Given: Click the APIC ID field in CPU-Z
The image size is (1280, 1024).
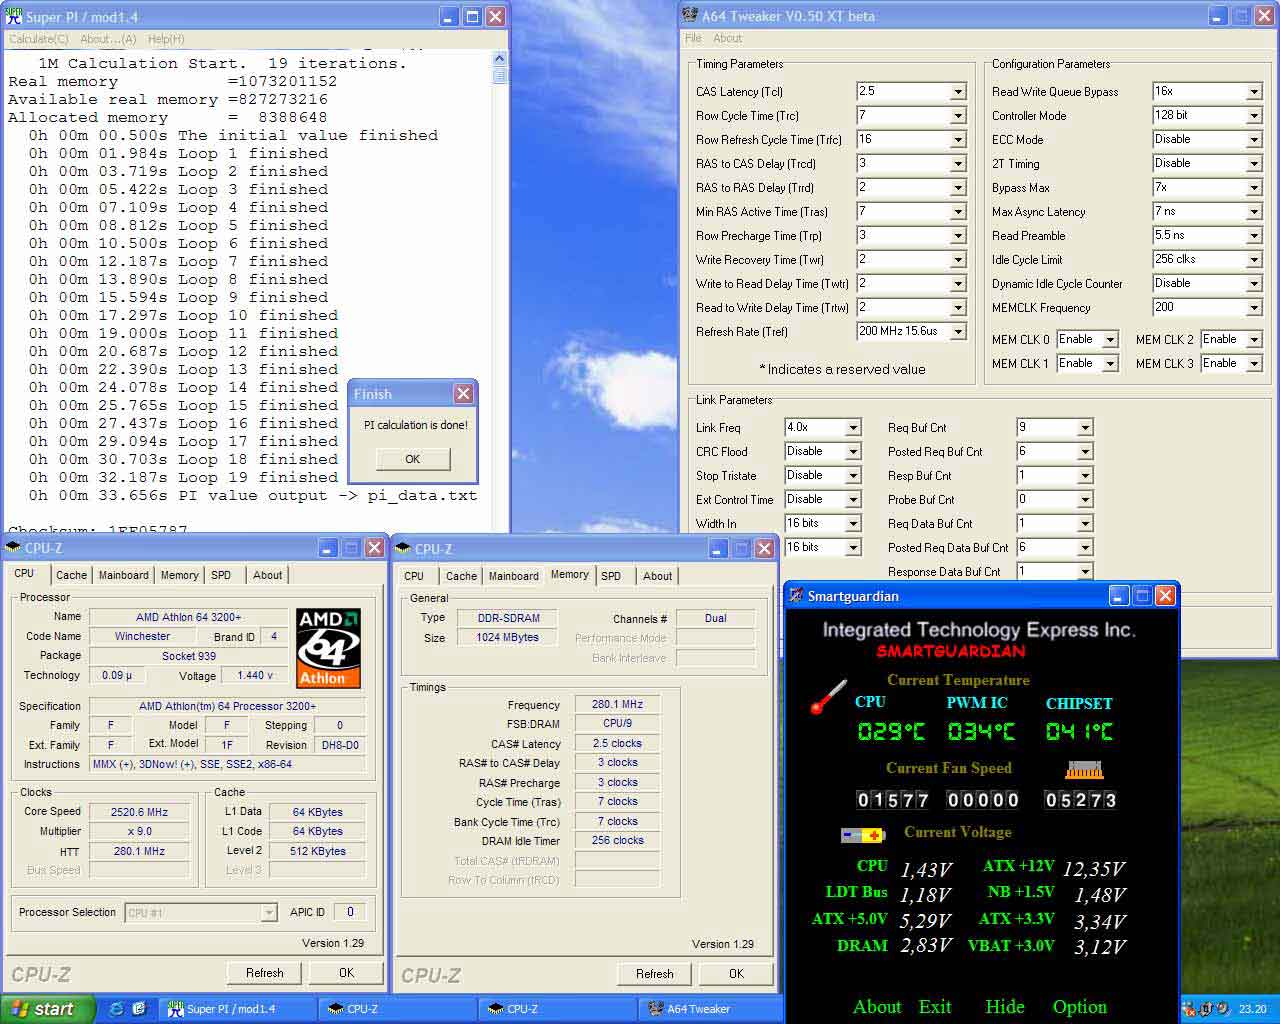Looking at the screenshot, I should pyautogui.click(x=349, y=912).
